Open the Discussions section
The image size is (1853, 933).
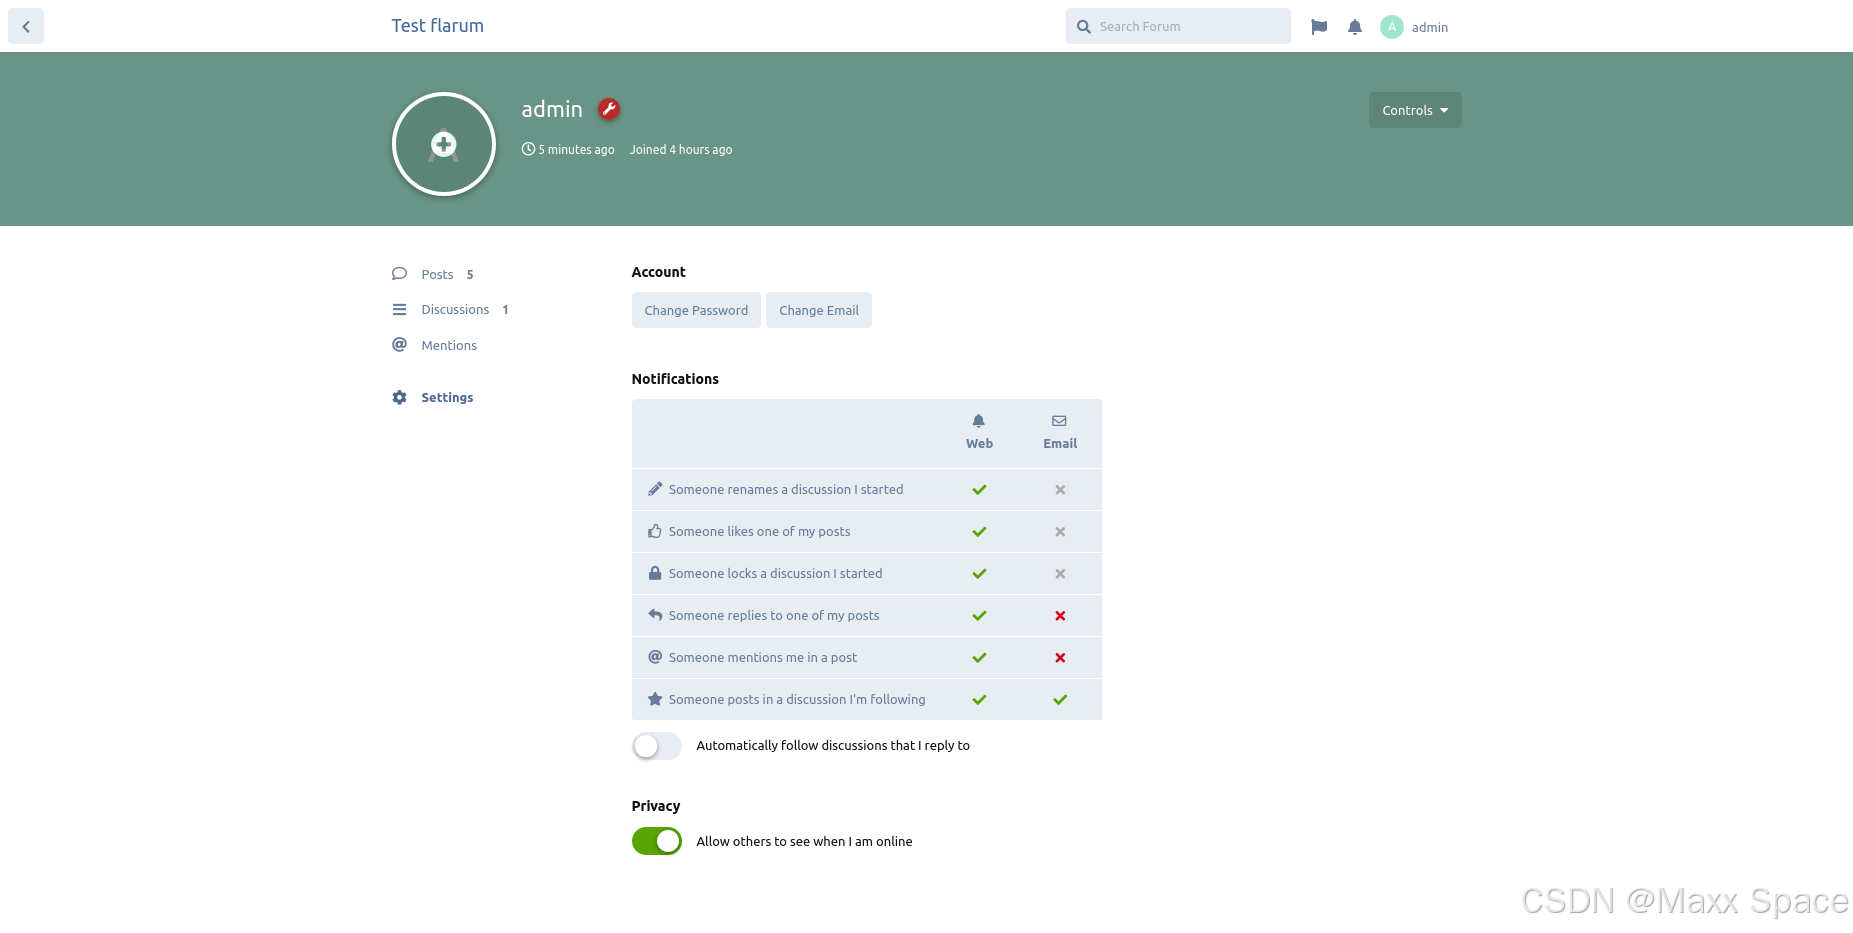(455, 310)
